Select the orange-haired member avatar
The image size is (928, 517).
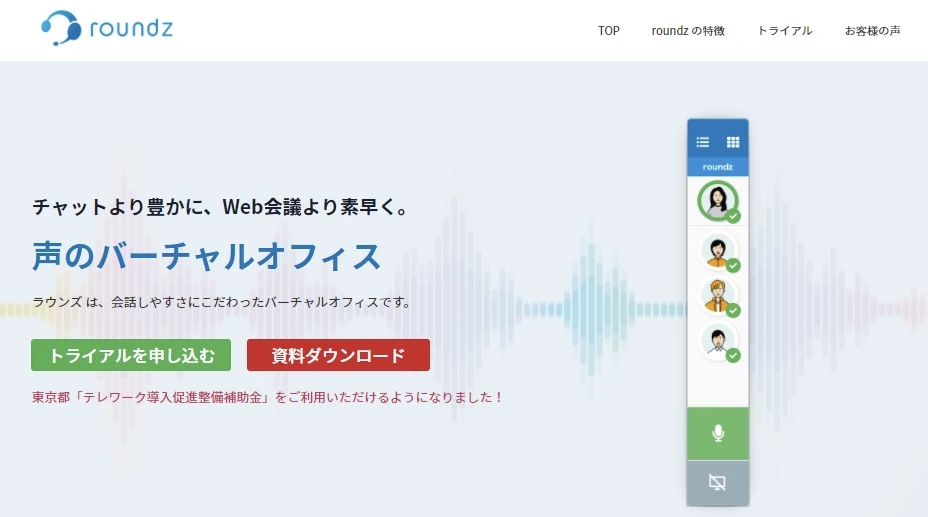click(x=716, y=295)
